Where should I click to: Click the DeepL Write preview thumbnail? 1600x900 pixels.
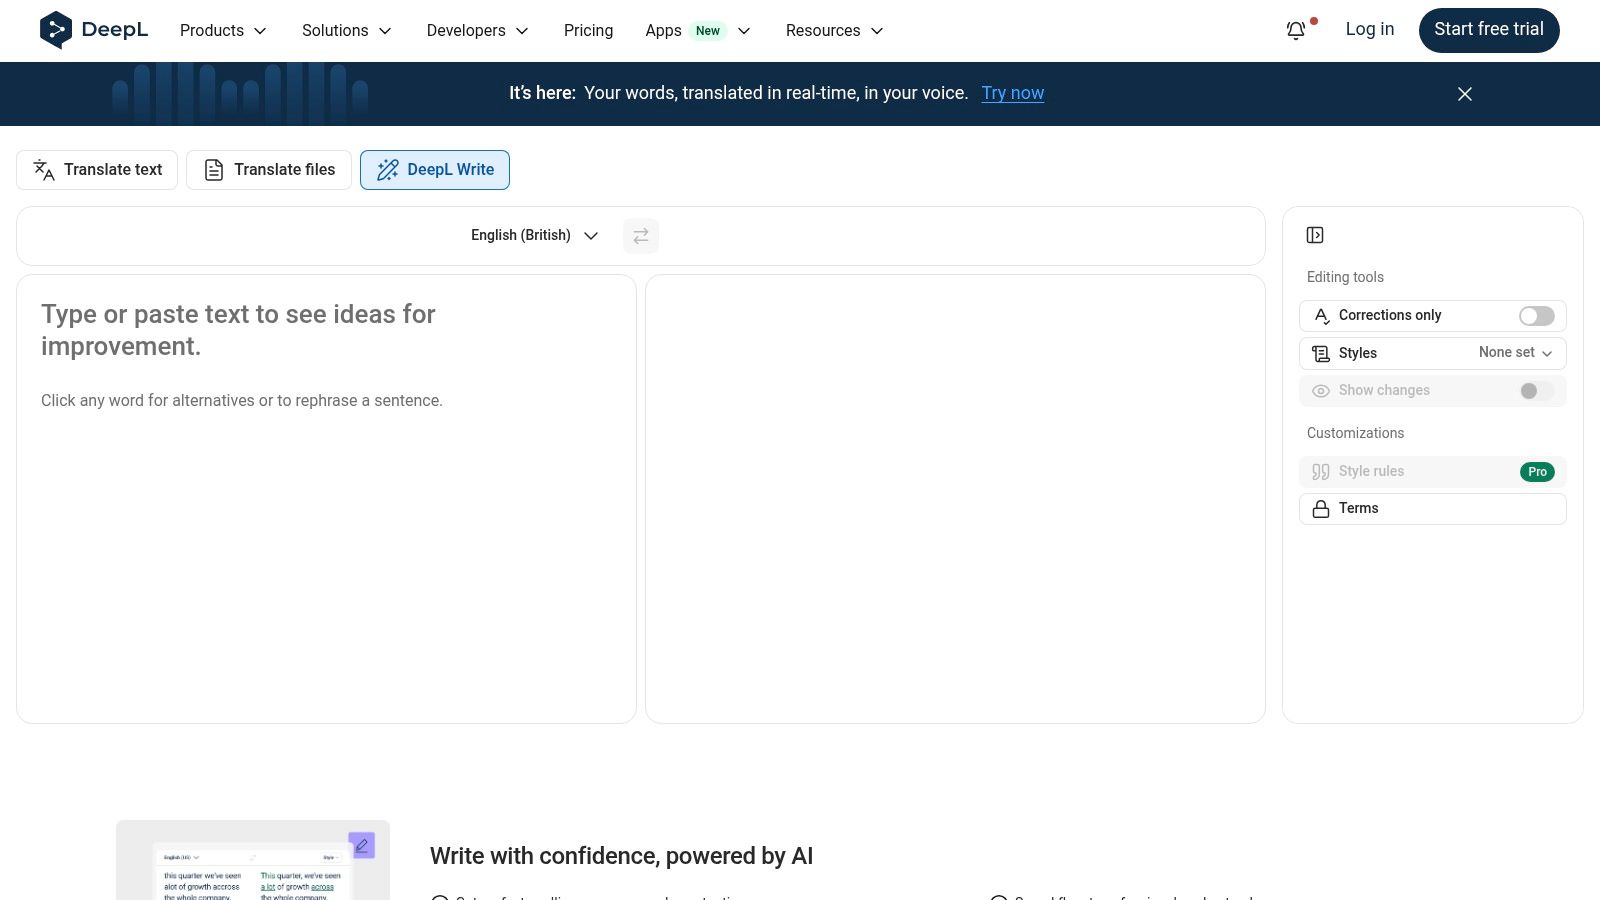click(253, 861)
